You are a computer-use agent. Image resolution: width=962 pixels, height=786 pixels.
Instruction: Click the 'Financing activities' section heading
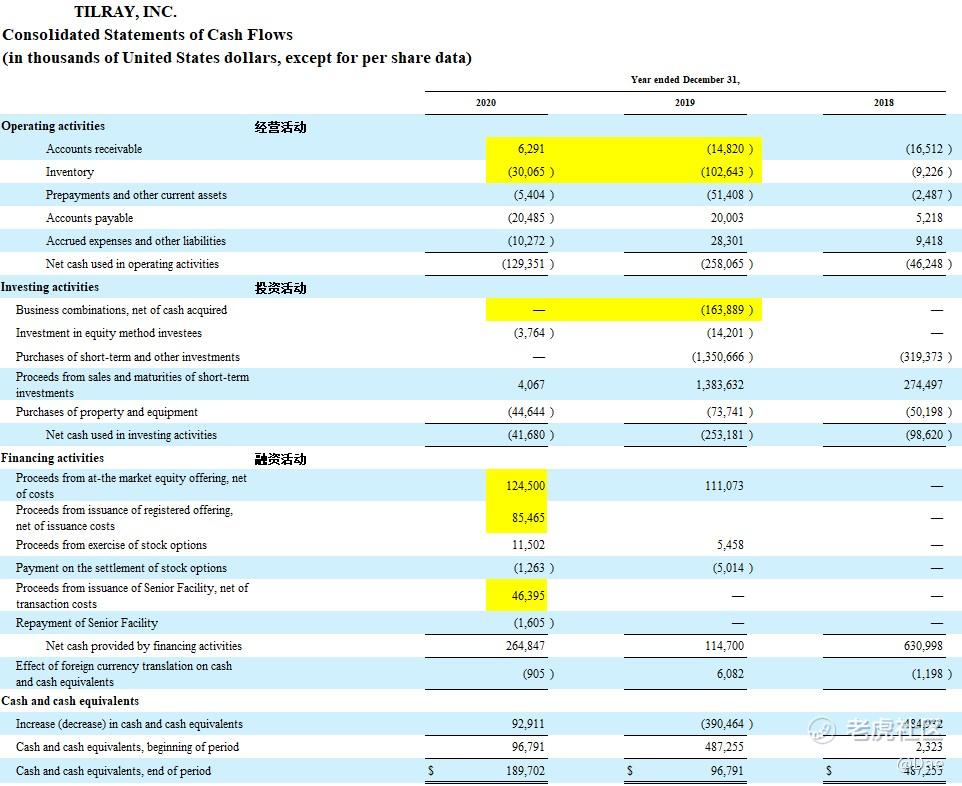[52, 458]
